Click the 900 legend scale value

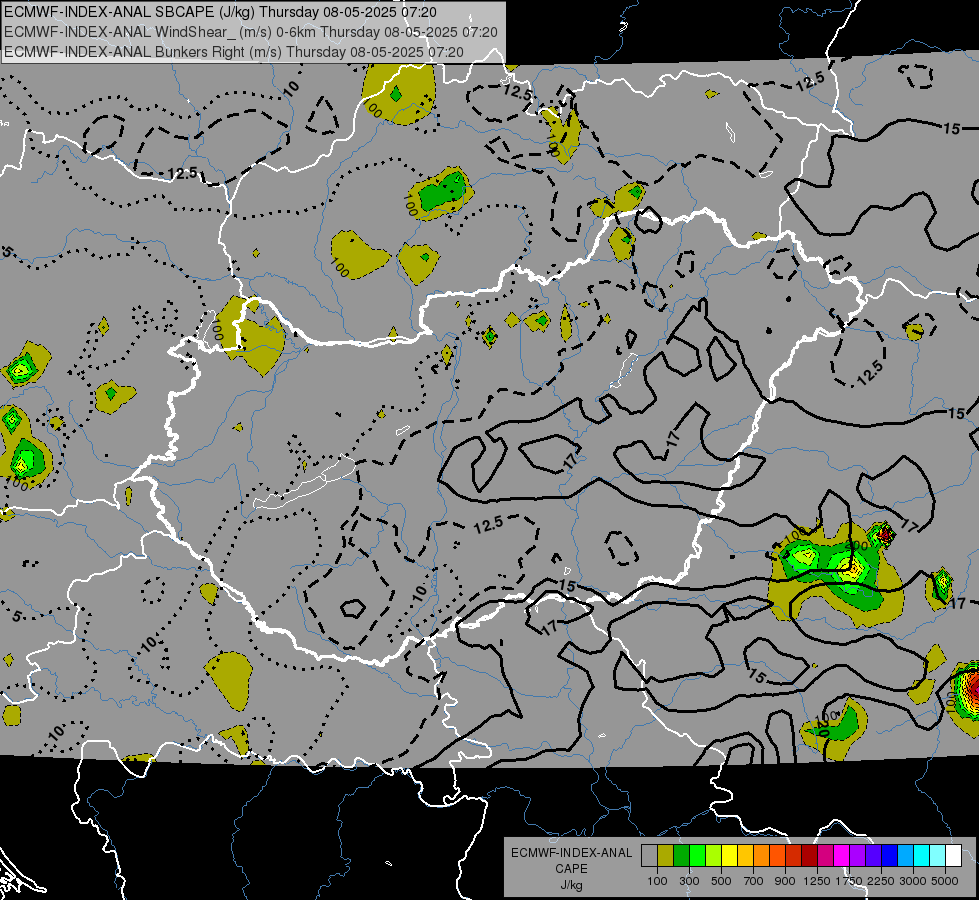(x=785, y=881)
